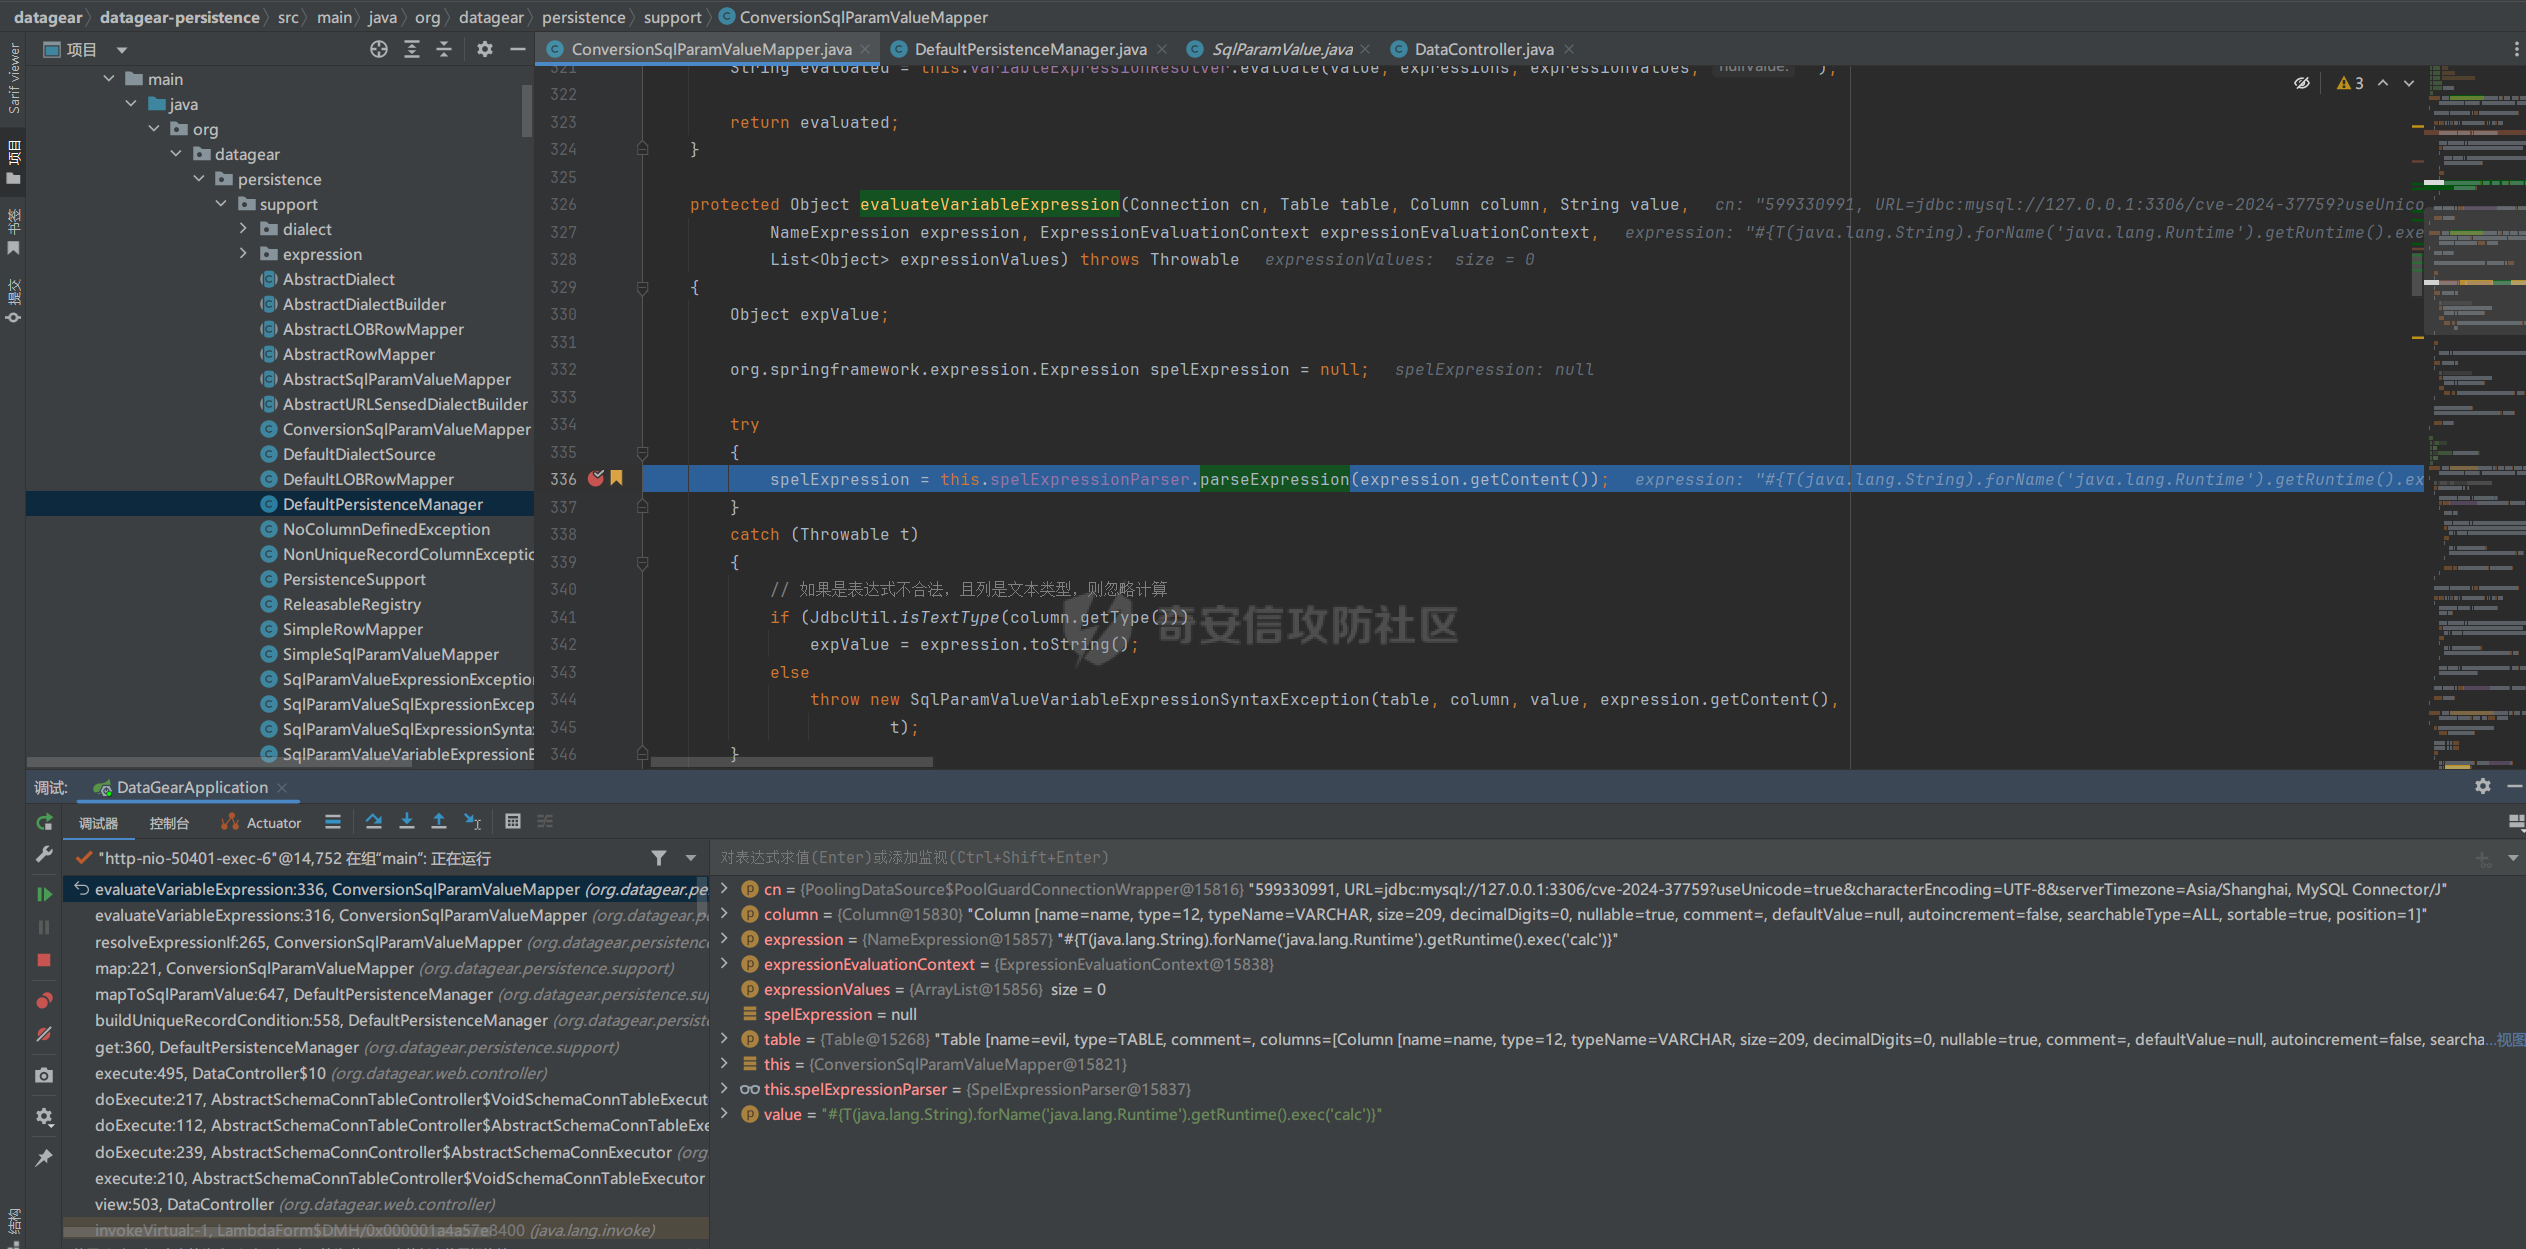Open editor tabs more-options menu
Screen dimensions: 2526x1249
tap(2516, 49)
